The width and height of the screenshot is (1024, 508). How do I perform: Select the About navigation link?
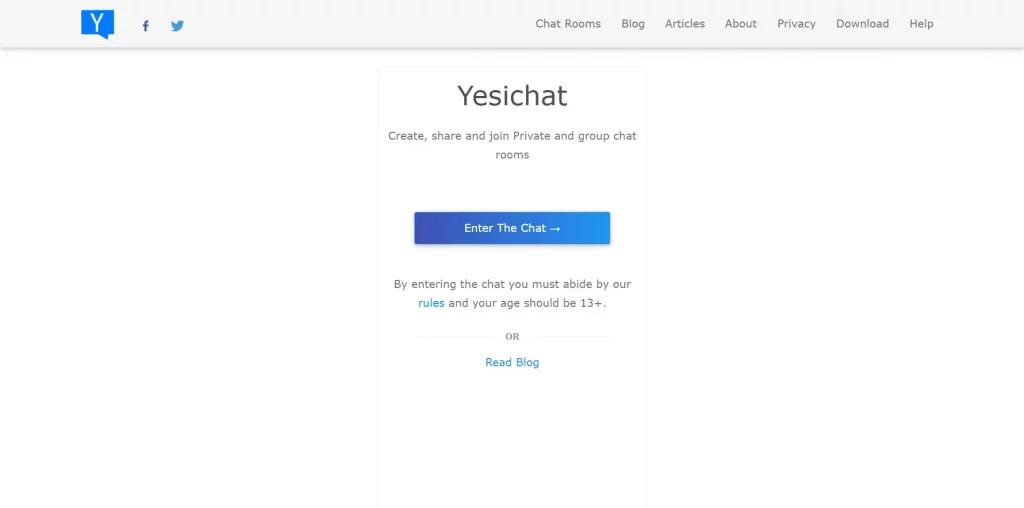point(741,24)
